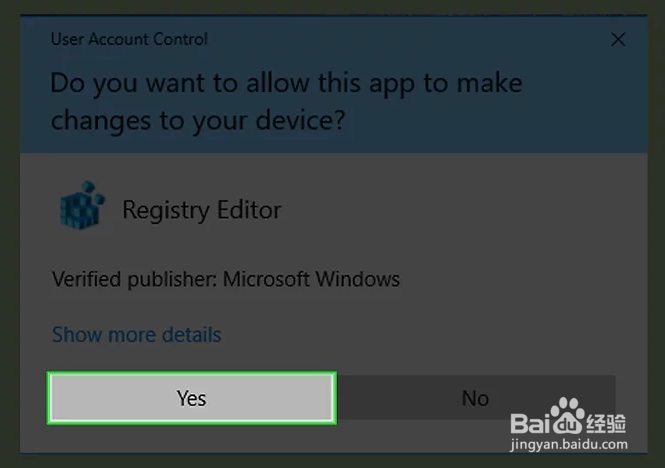The image size is (665, 468).
Task: Select the Registry Editor app name
Action: coord(202,210)
